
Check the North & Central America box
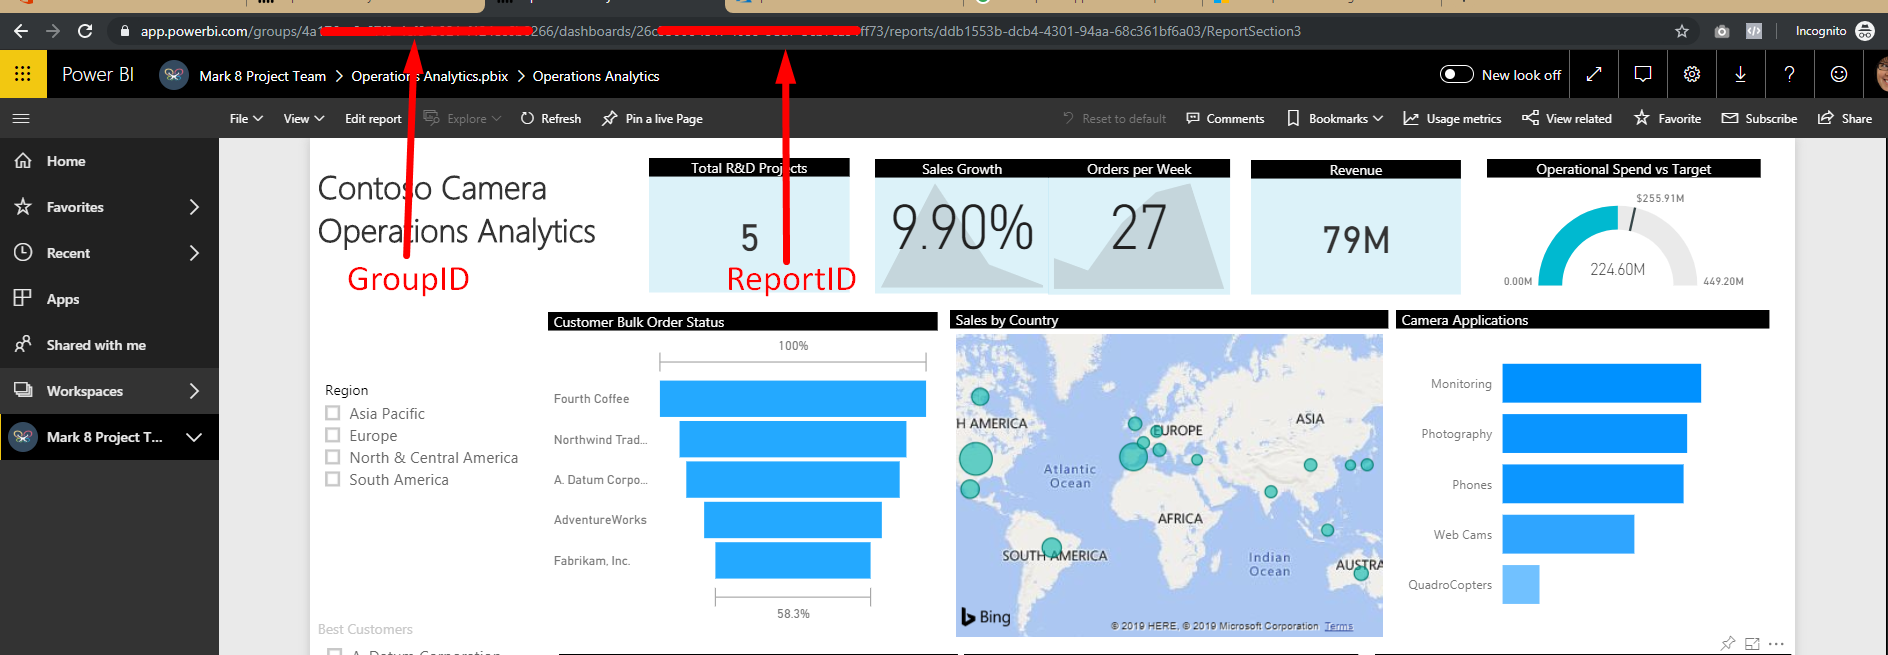click(x=333, y=456)
